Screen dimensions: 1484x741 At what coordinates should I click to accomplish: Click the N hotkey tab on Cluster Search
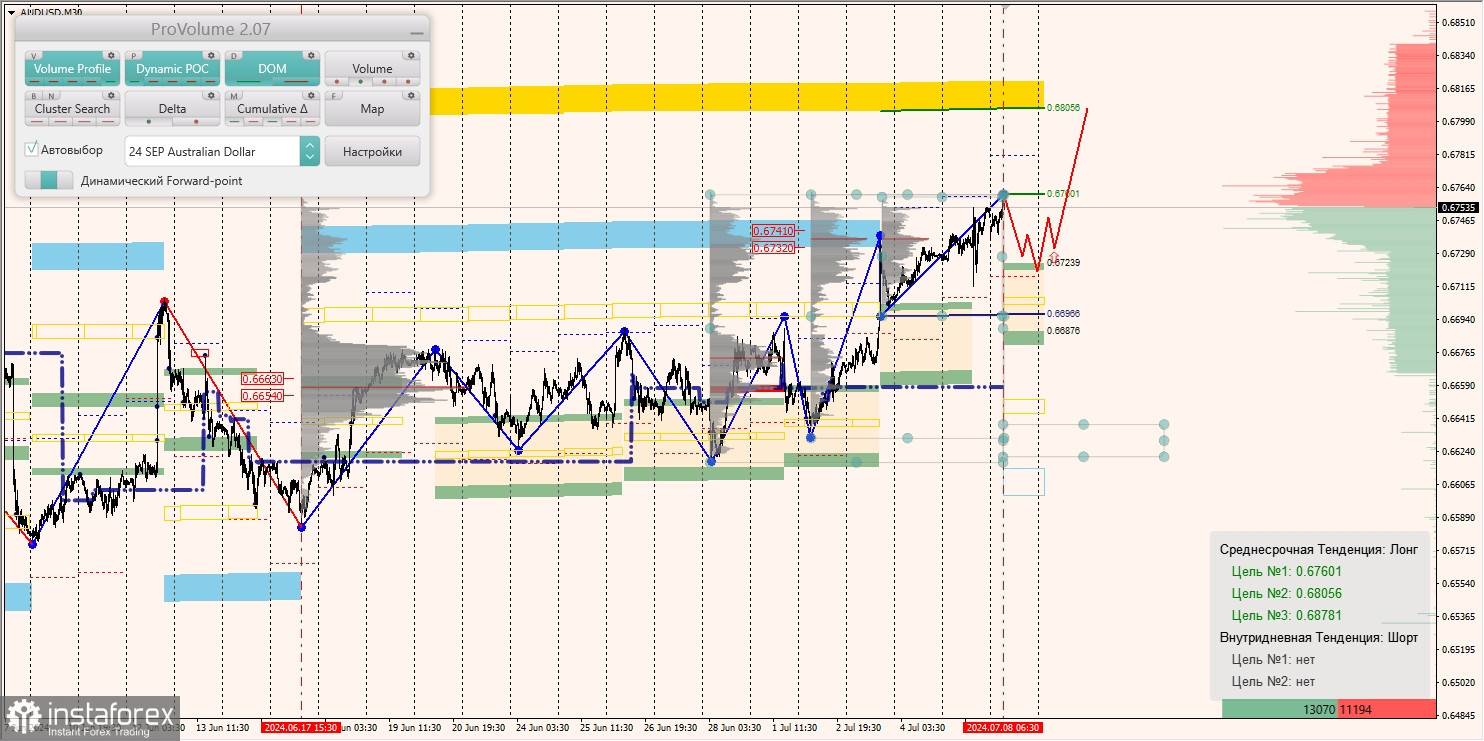tap(50, 95)
